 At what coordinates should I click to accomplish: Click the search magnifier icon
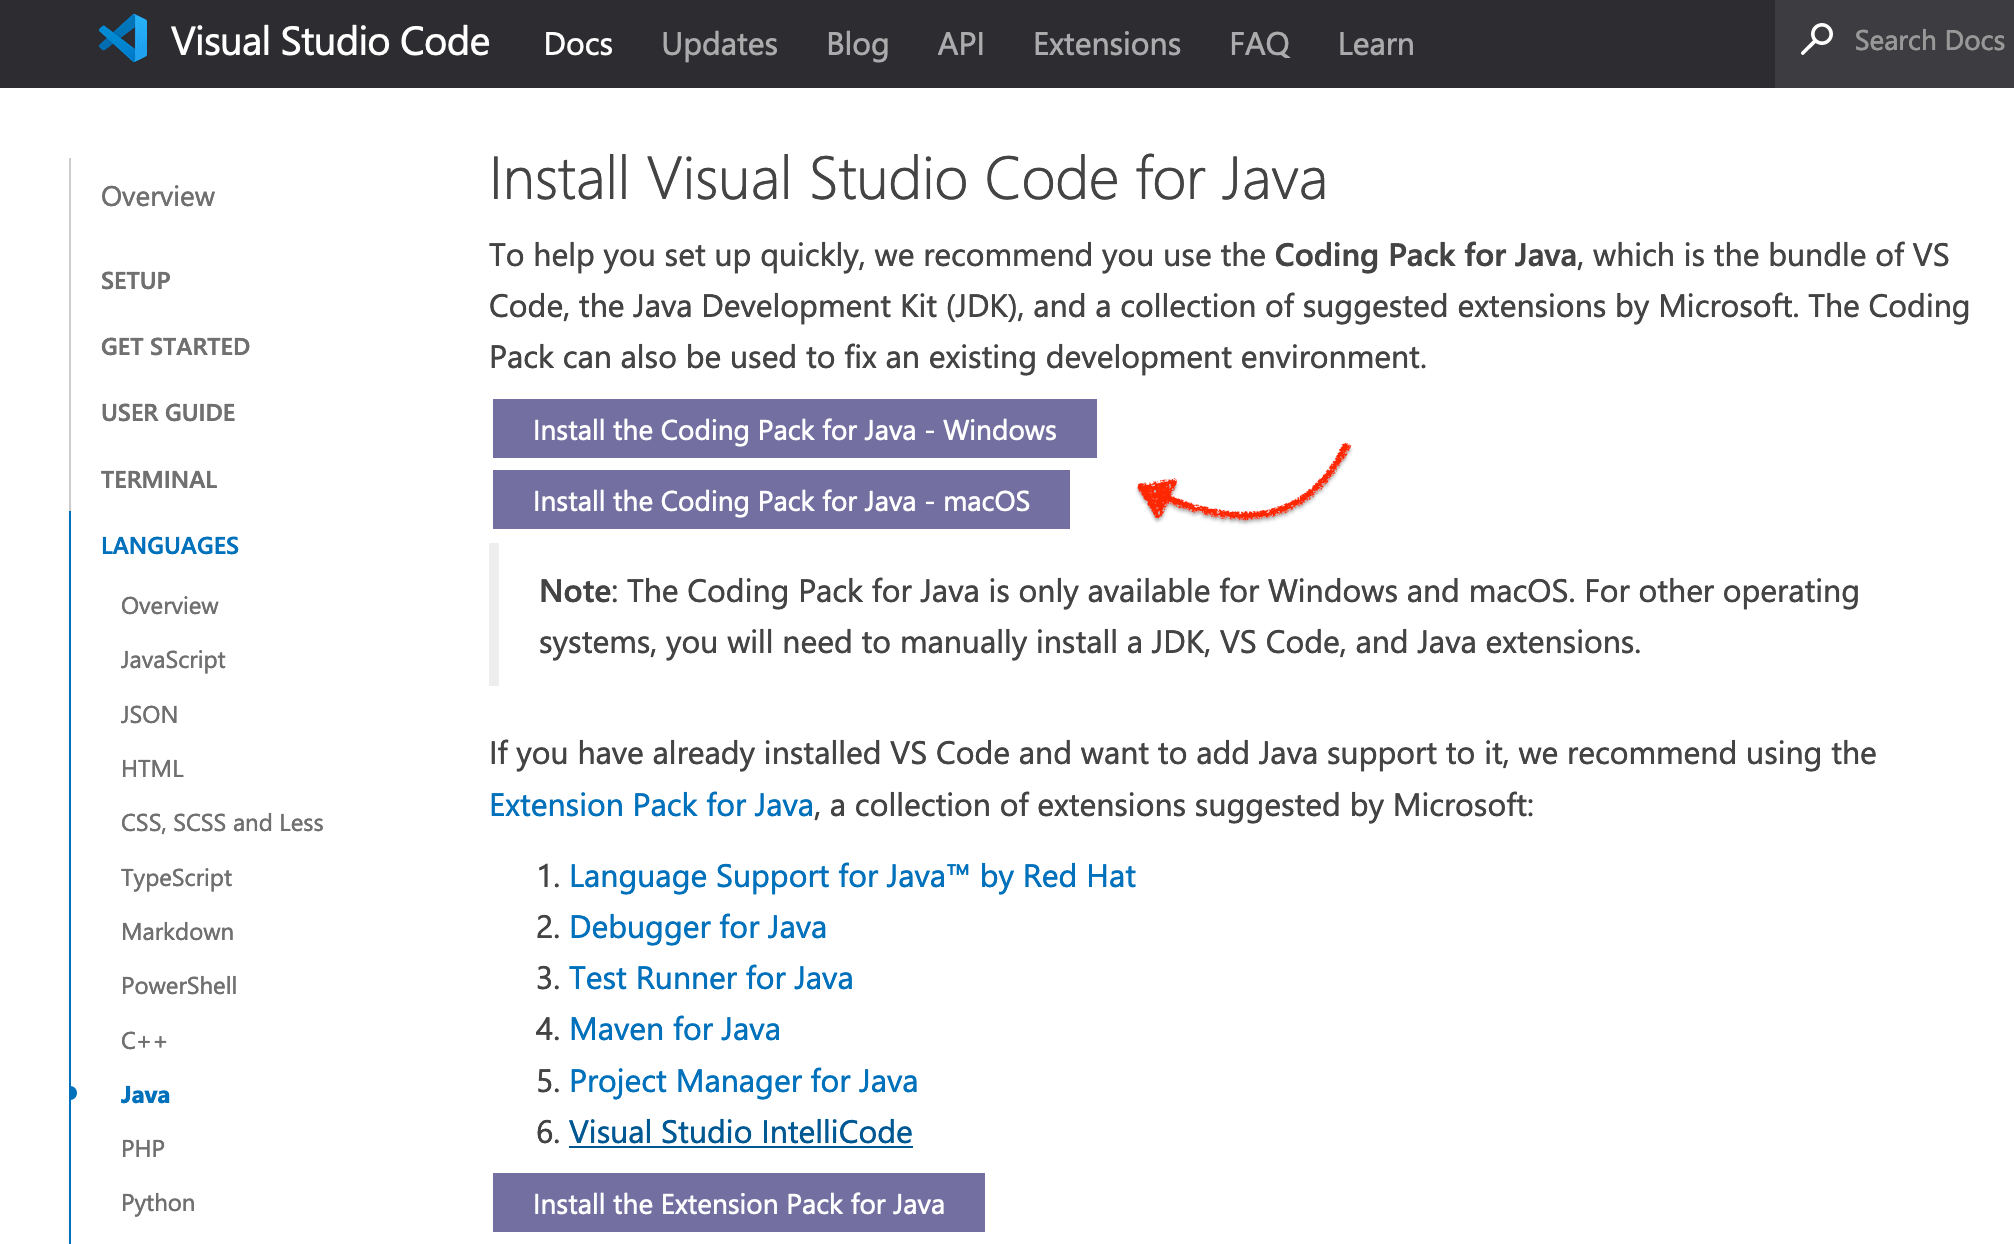point(1816,40)
